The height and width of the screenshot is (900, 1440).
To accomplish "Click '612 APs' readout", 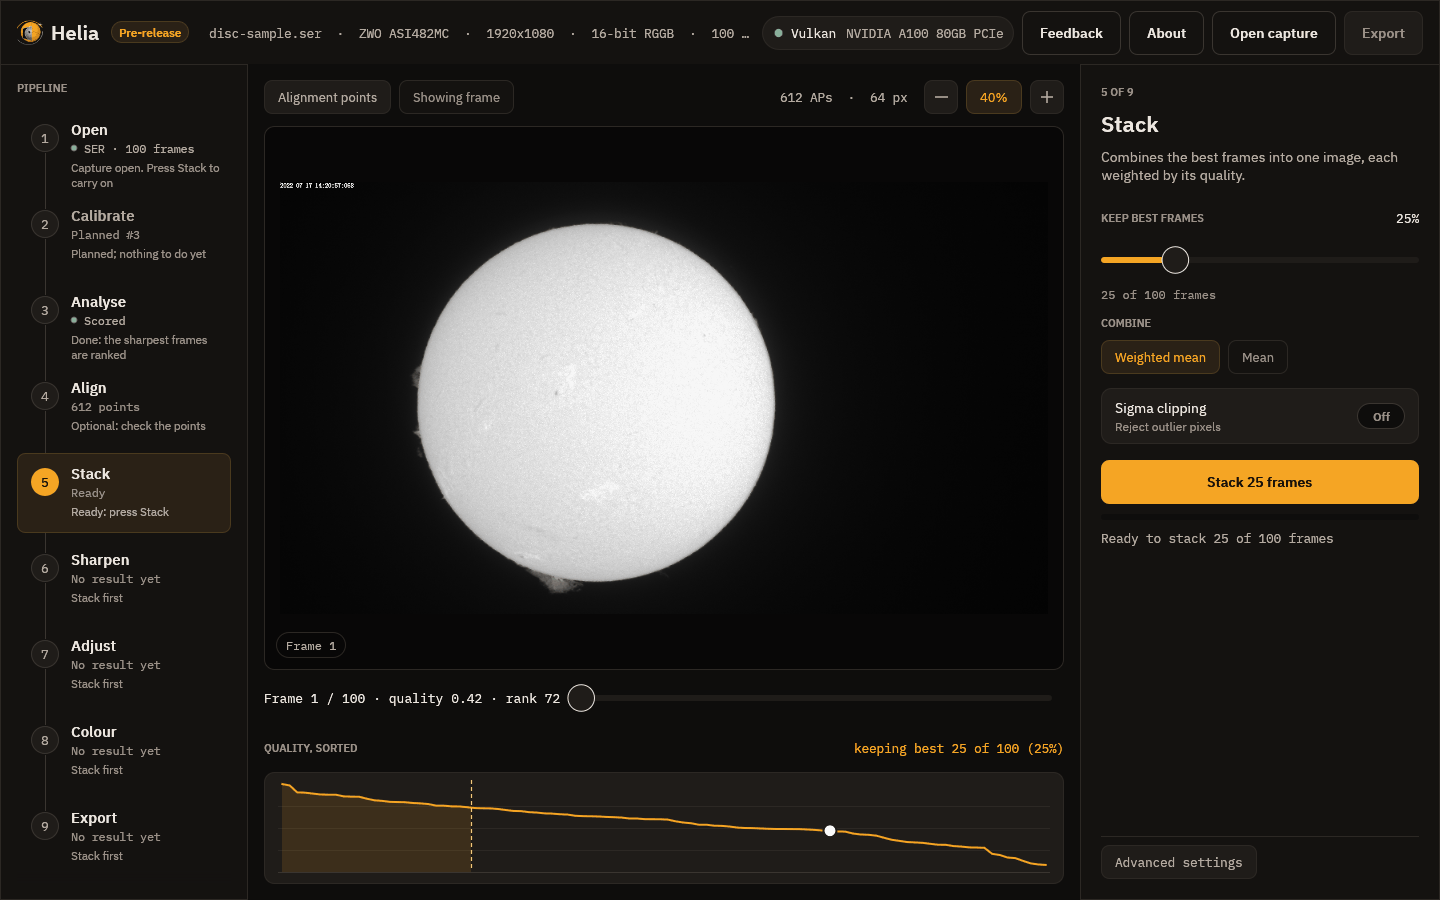I will click(806, 97).
